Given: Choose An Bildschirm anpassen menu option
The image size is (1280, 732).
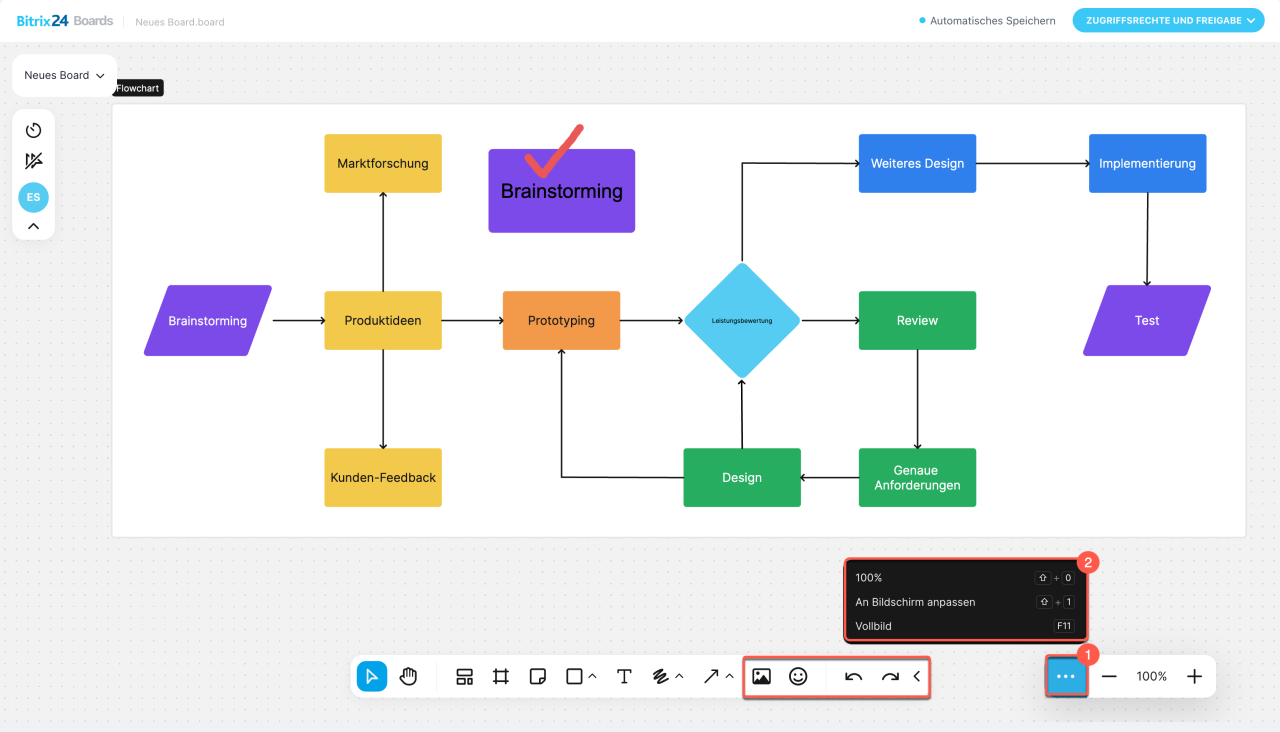Looking at the screenshot, I should pos(915,602).
